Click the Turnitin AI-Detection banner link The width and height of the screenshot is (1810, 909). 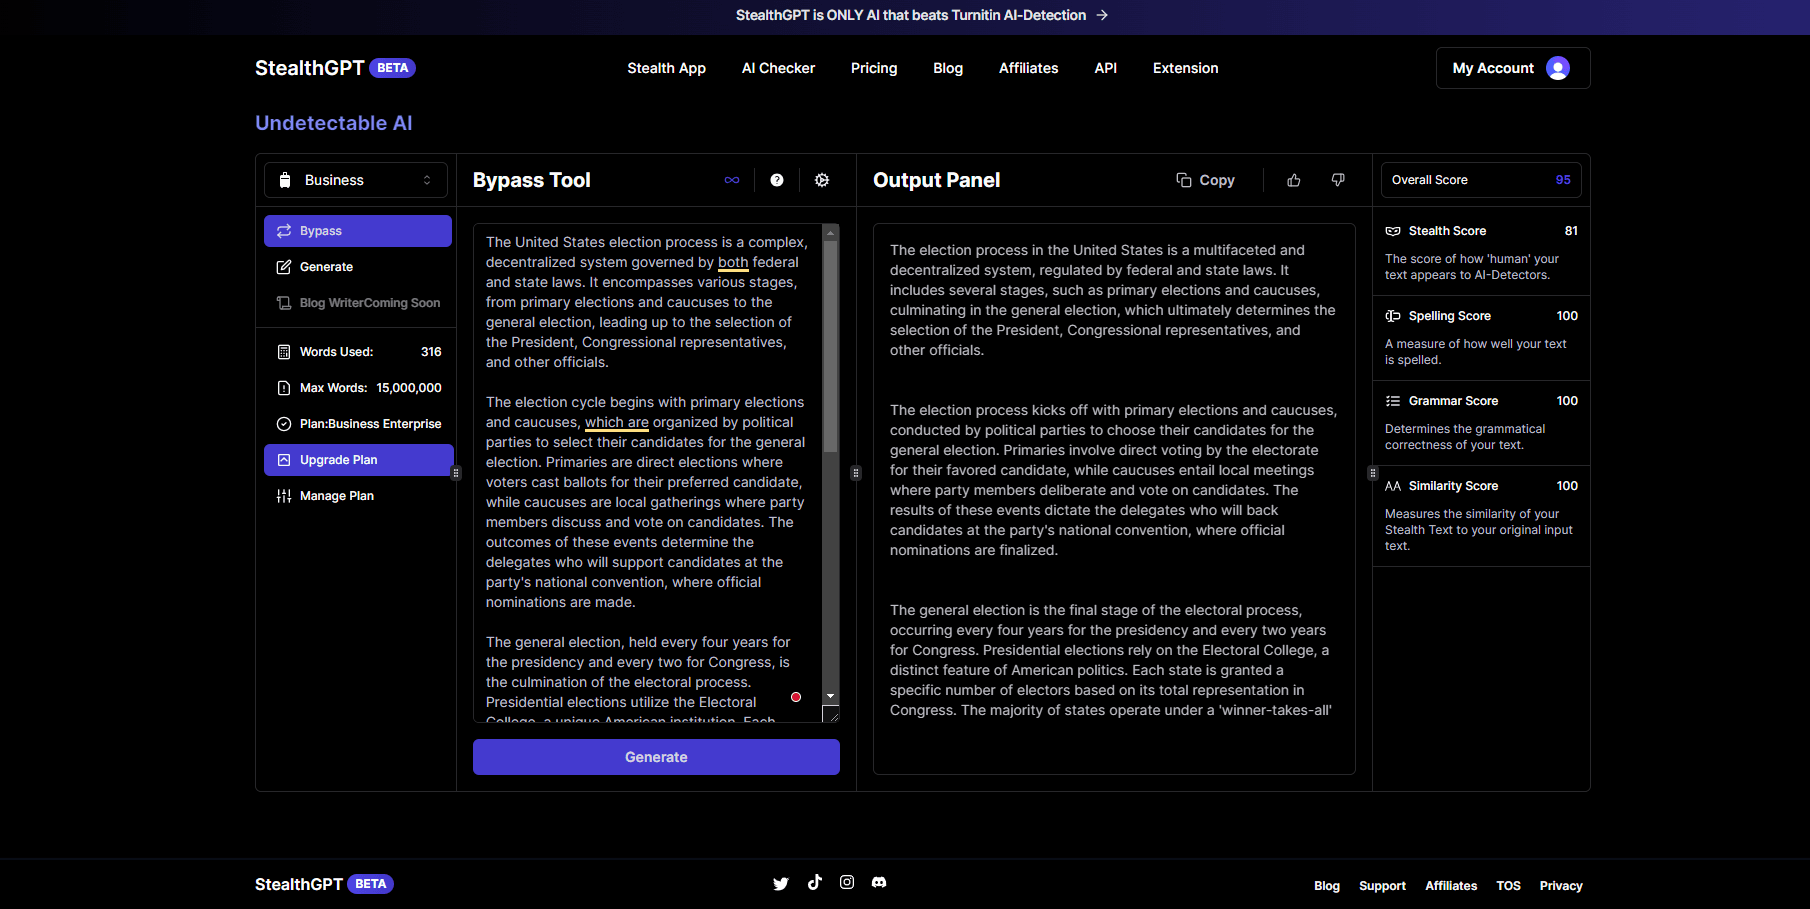pos(921,15)
